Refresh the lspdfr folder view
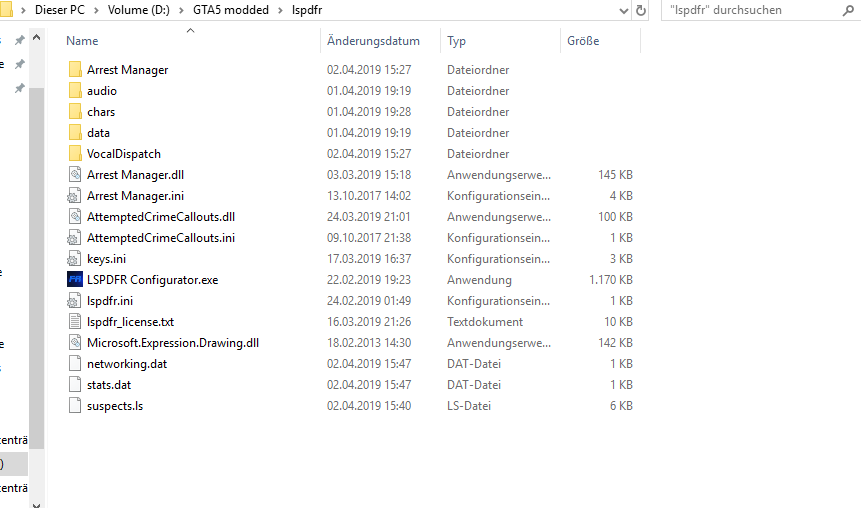Image resolution: width=861 pixels, height=508 pixels. point(641,10)
